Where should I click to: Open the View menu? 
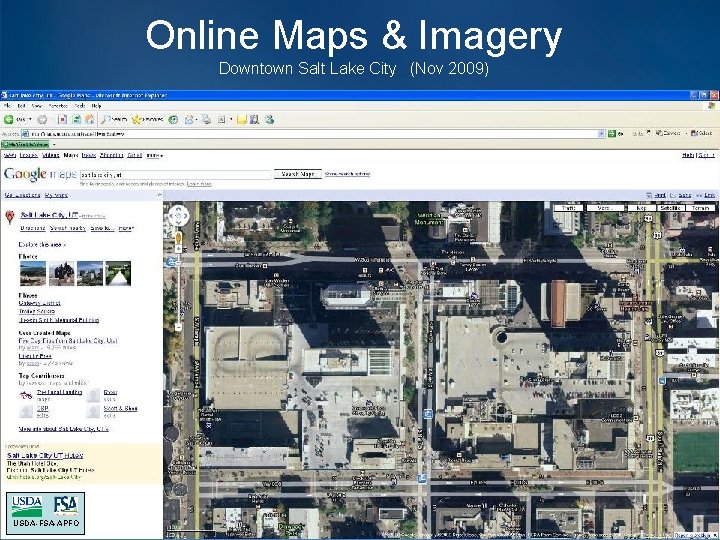point(37,106)
